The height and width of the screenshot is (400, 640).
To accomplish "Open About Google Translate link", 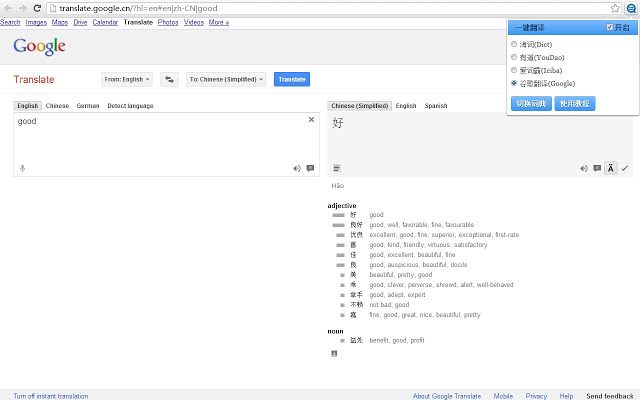I will (447, 396).
